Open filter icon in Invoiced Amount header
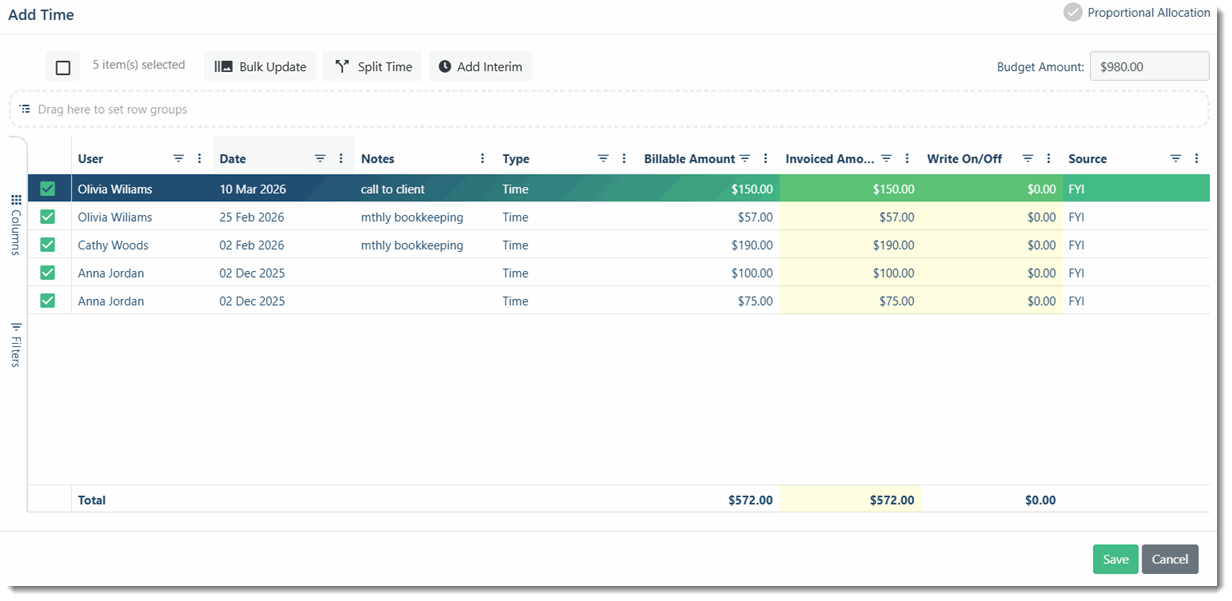 [x=887, y=159]
